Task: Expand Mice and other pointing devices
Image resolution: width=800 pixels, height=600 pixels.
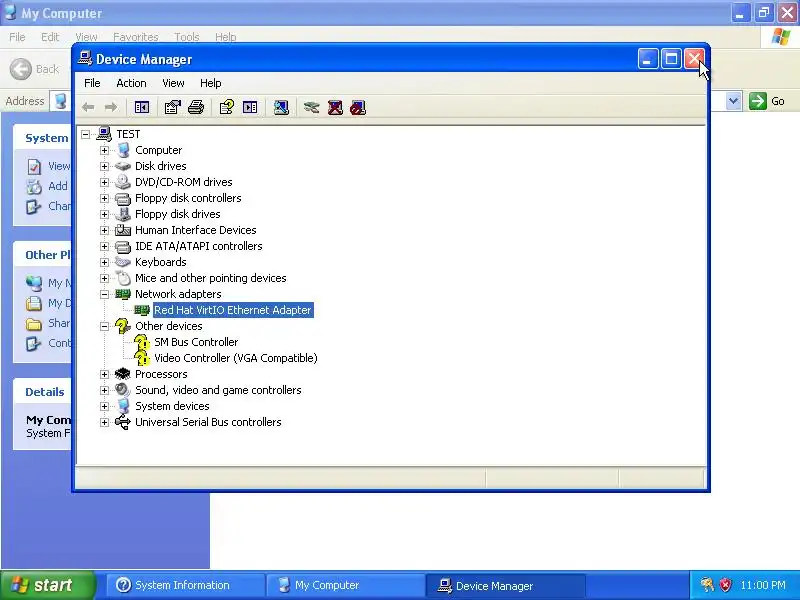Action: 105,278
